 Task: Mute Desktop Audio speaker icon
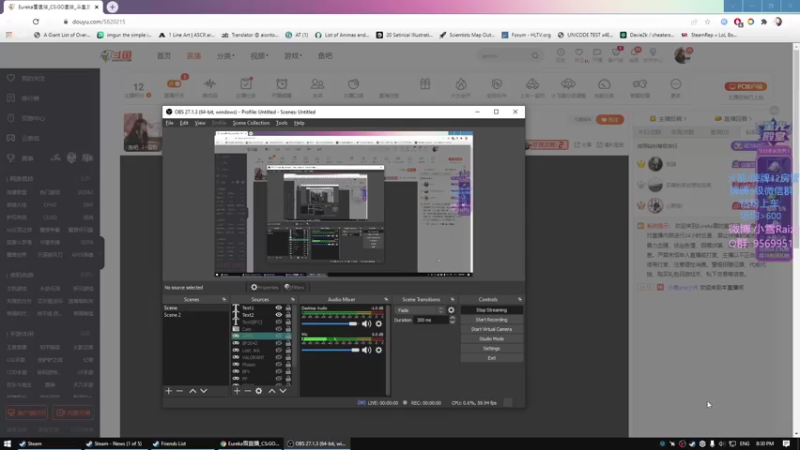click(366, 323)
